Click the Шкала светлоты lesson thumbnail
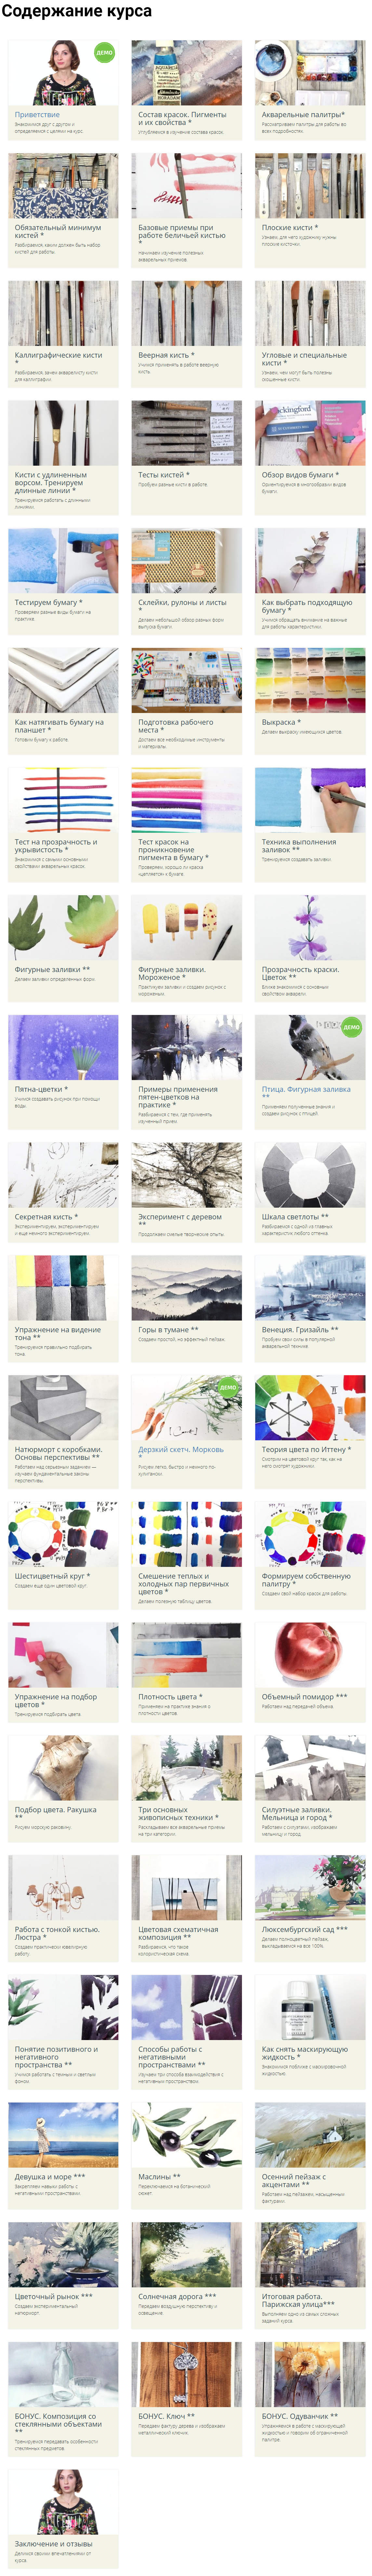The width and height of the screenshot is (372, 2576). coord(310,1175)
